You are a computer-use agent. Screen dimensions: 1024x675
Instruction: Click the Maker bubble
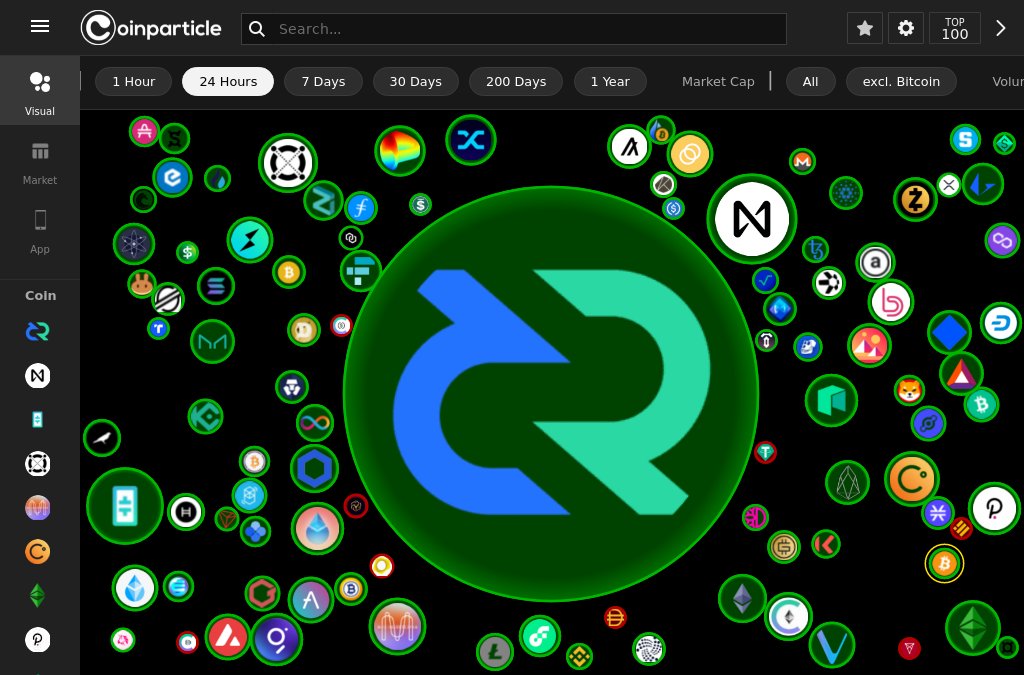pos(212,341)
